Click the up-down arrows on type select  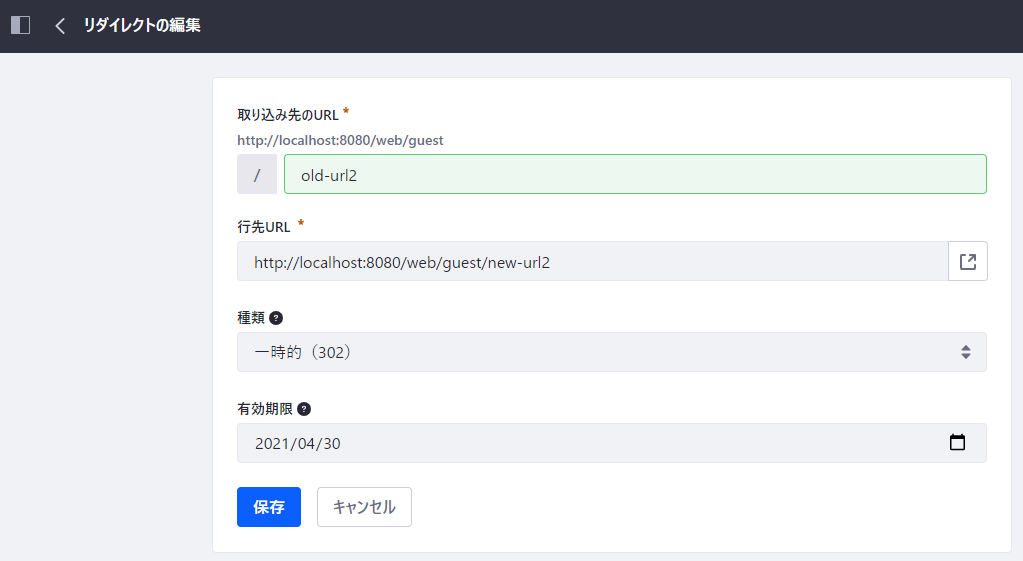click(965, 352)
